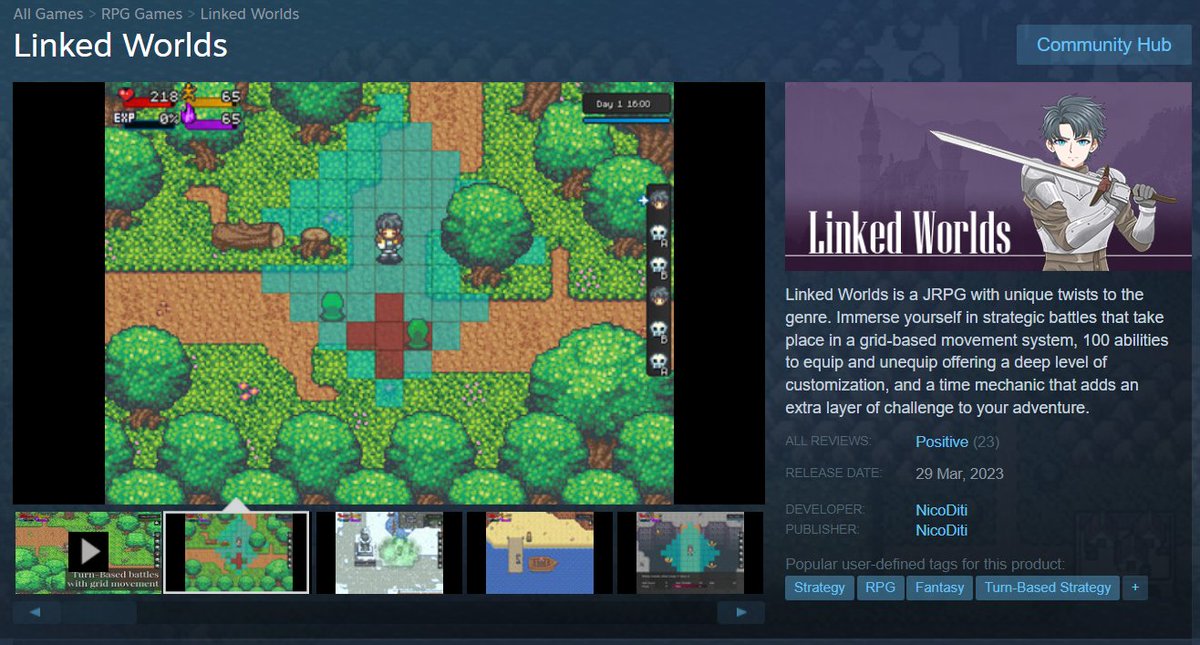Click the Linked Worlds page title

120,46
